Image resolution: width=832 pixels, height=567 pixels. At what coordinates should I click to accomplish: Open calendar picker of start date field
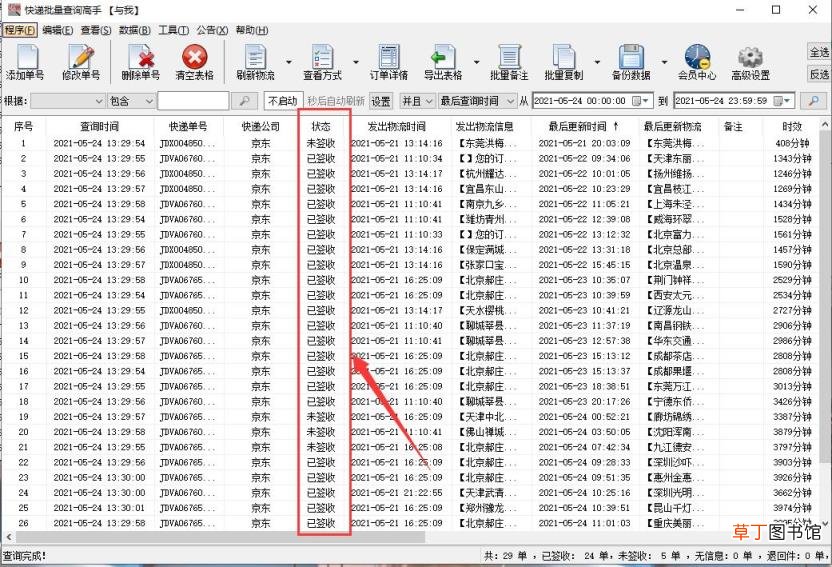click(x=640, y=101)
